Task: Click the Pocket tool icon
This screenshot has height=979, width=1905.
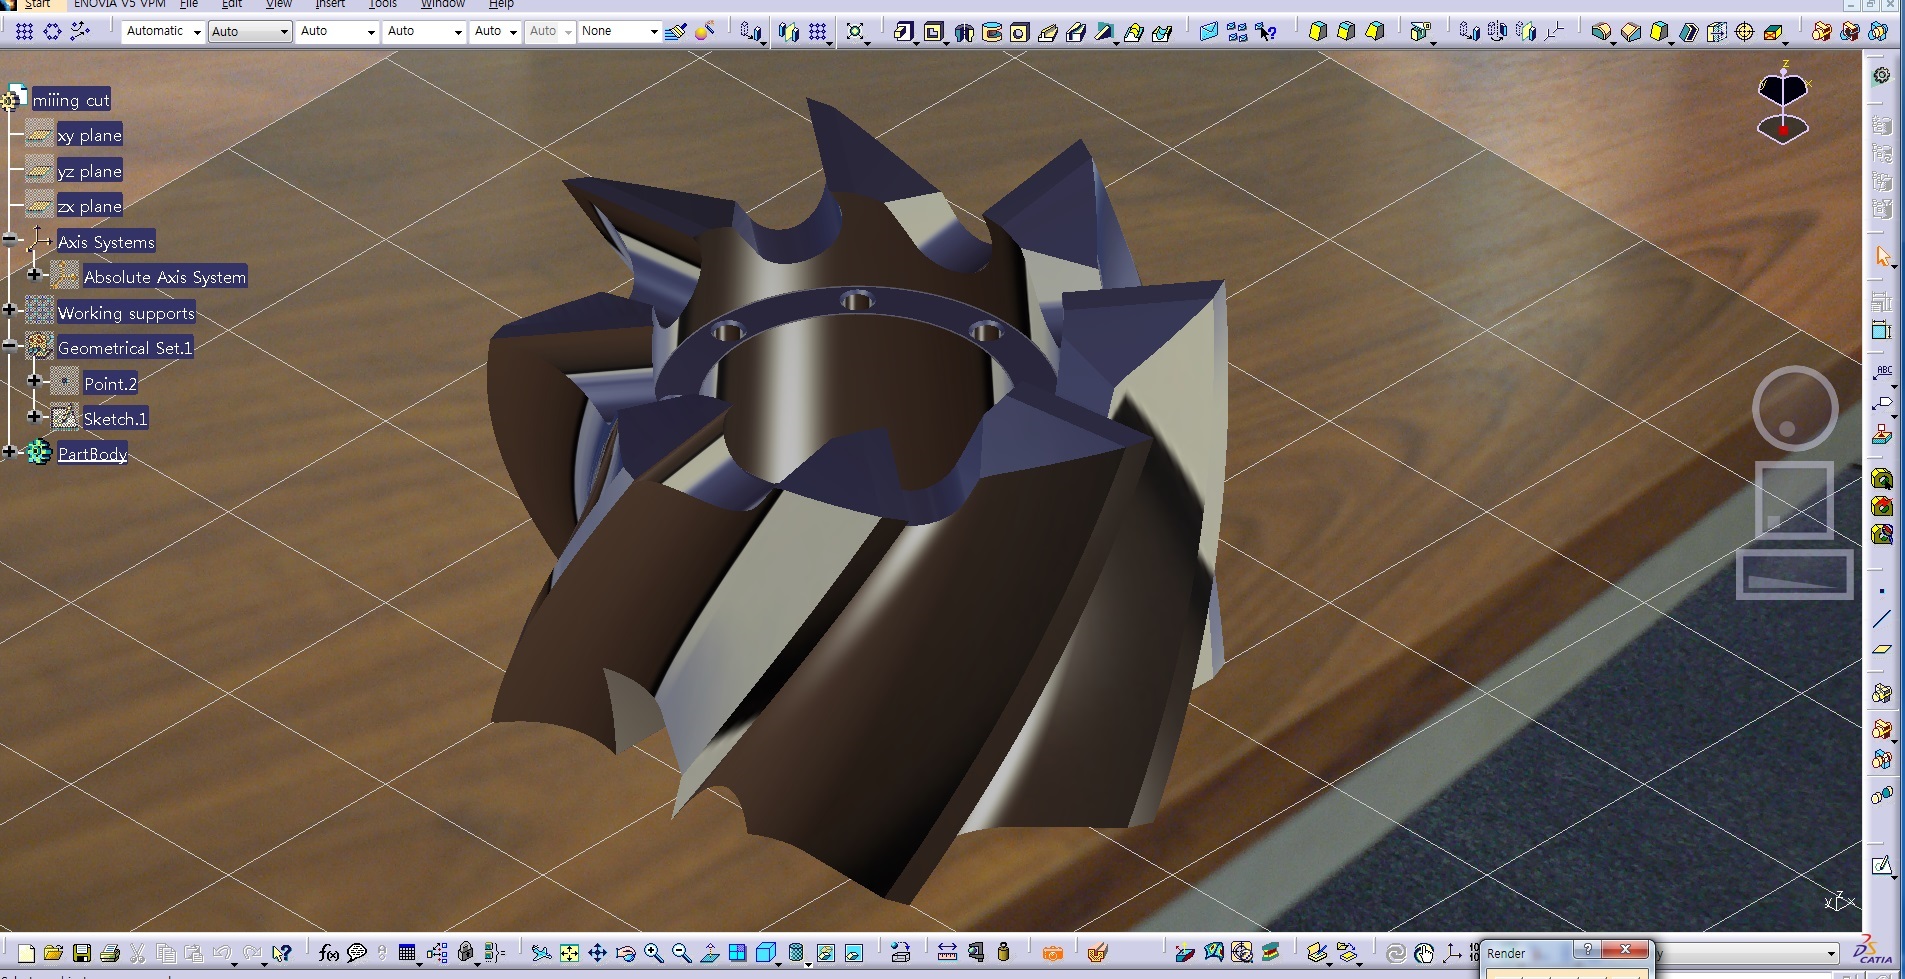Action: 934,32
